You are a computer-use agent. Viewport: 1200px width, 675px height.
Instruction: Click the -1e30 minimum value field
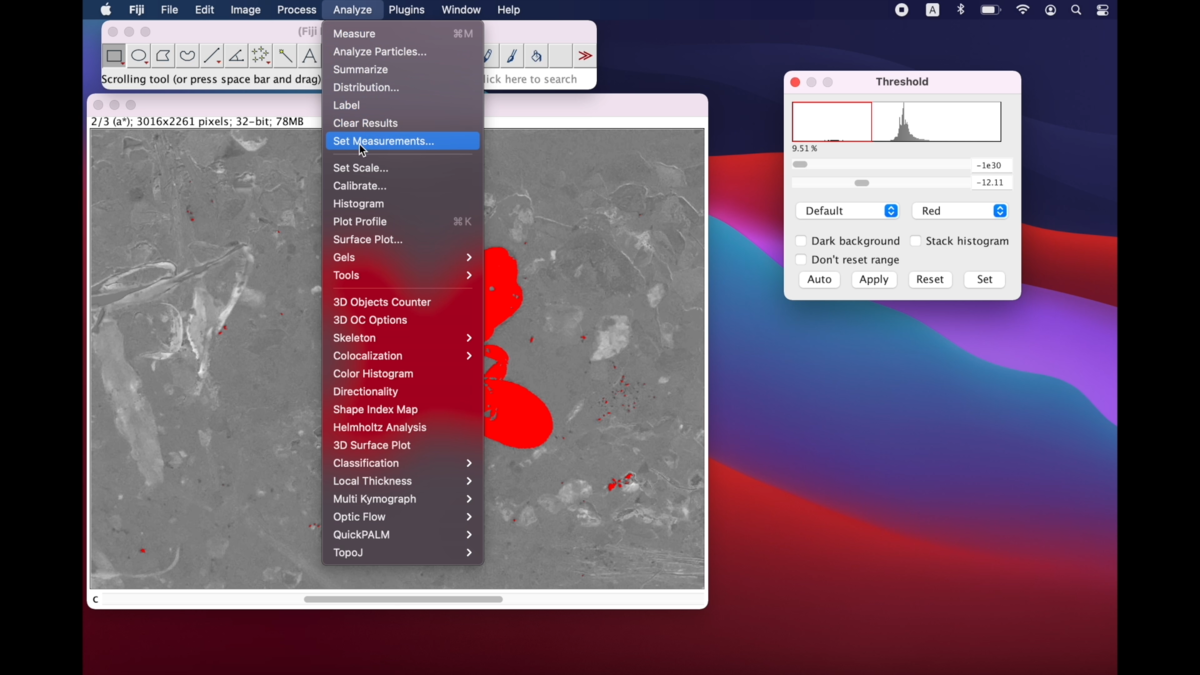pos(992,165)
